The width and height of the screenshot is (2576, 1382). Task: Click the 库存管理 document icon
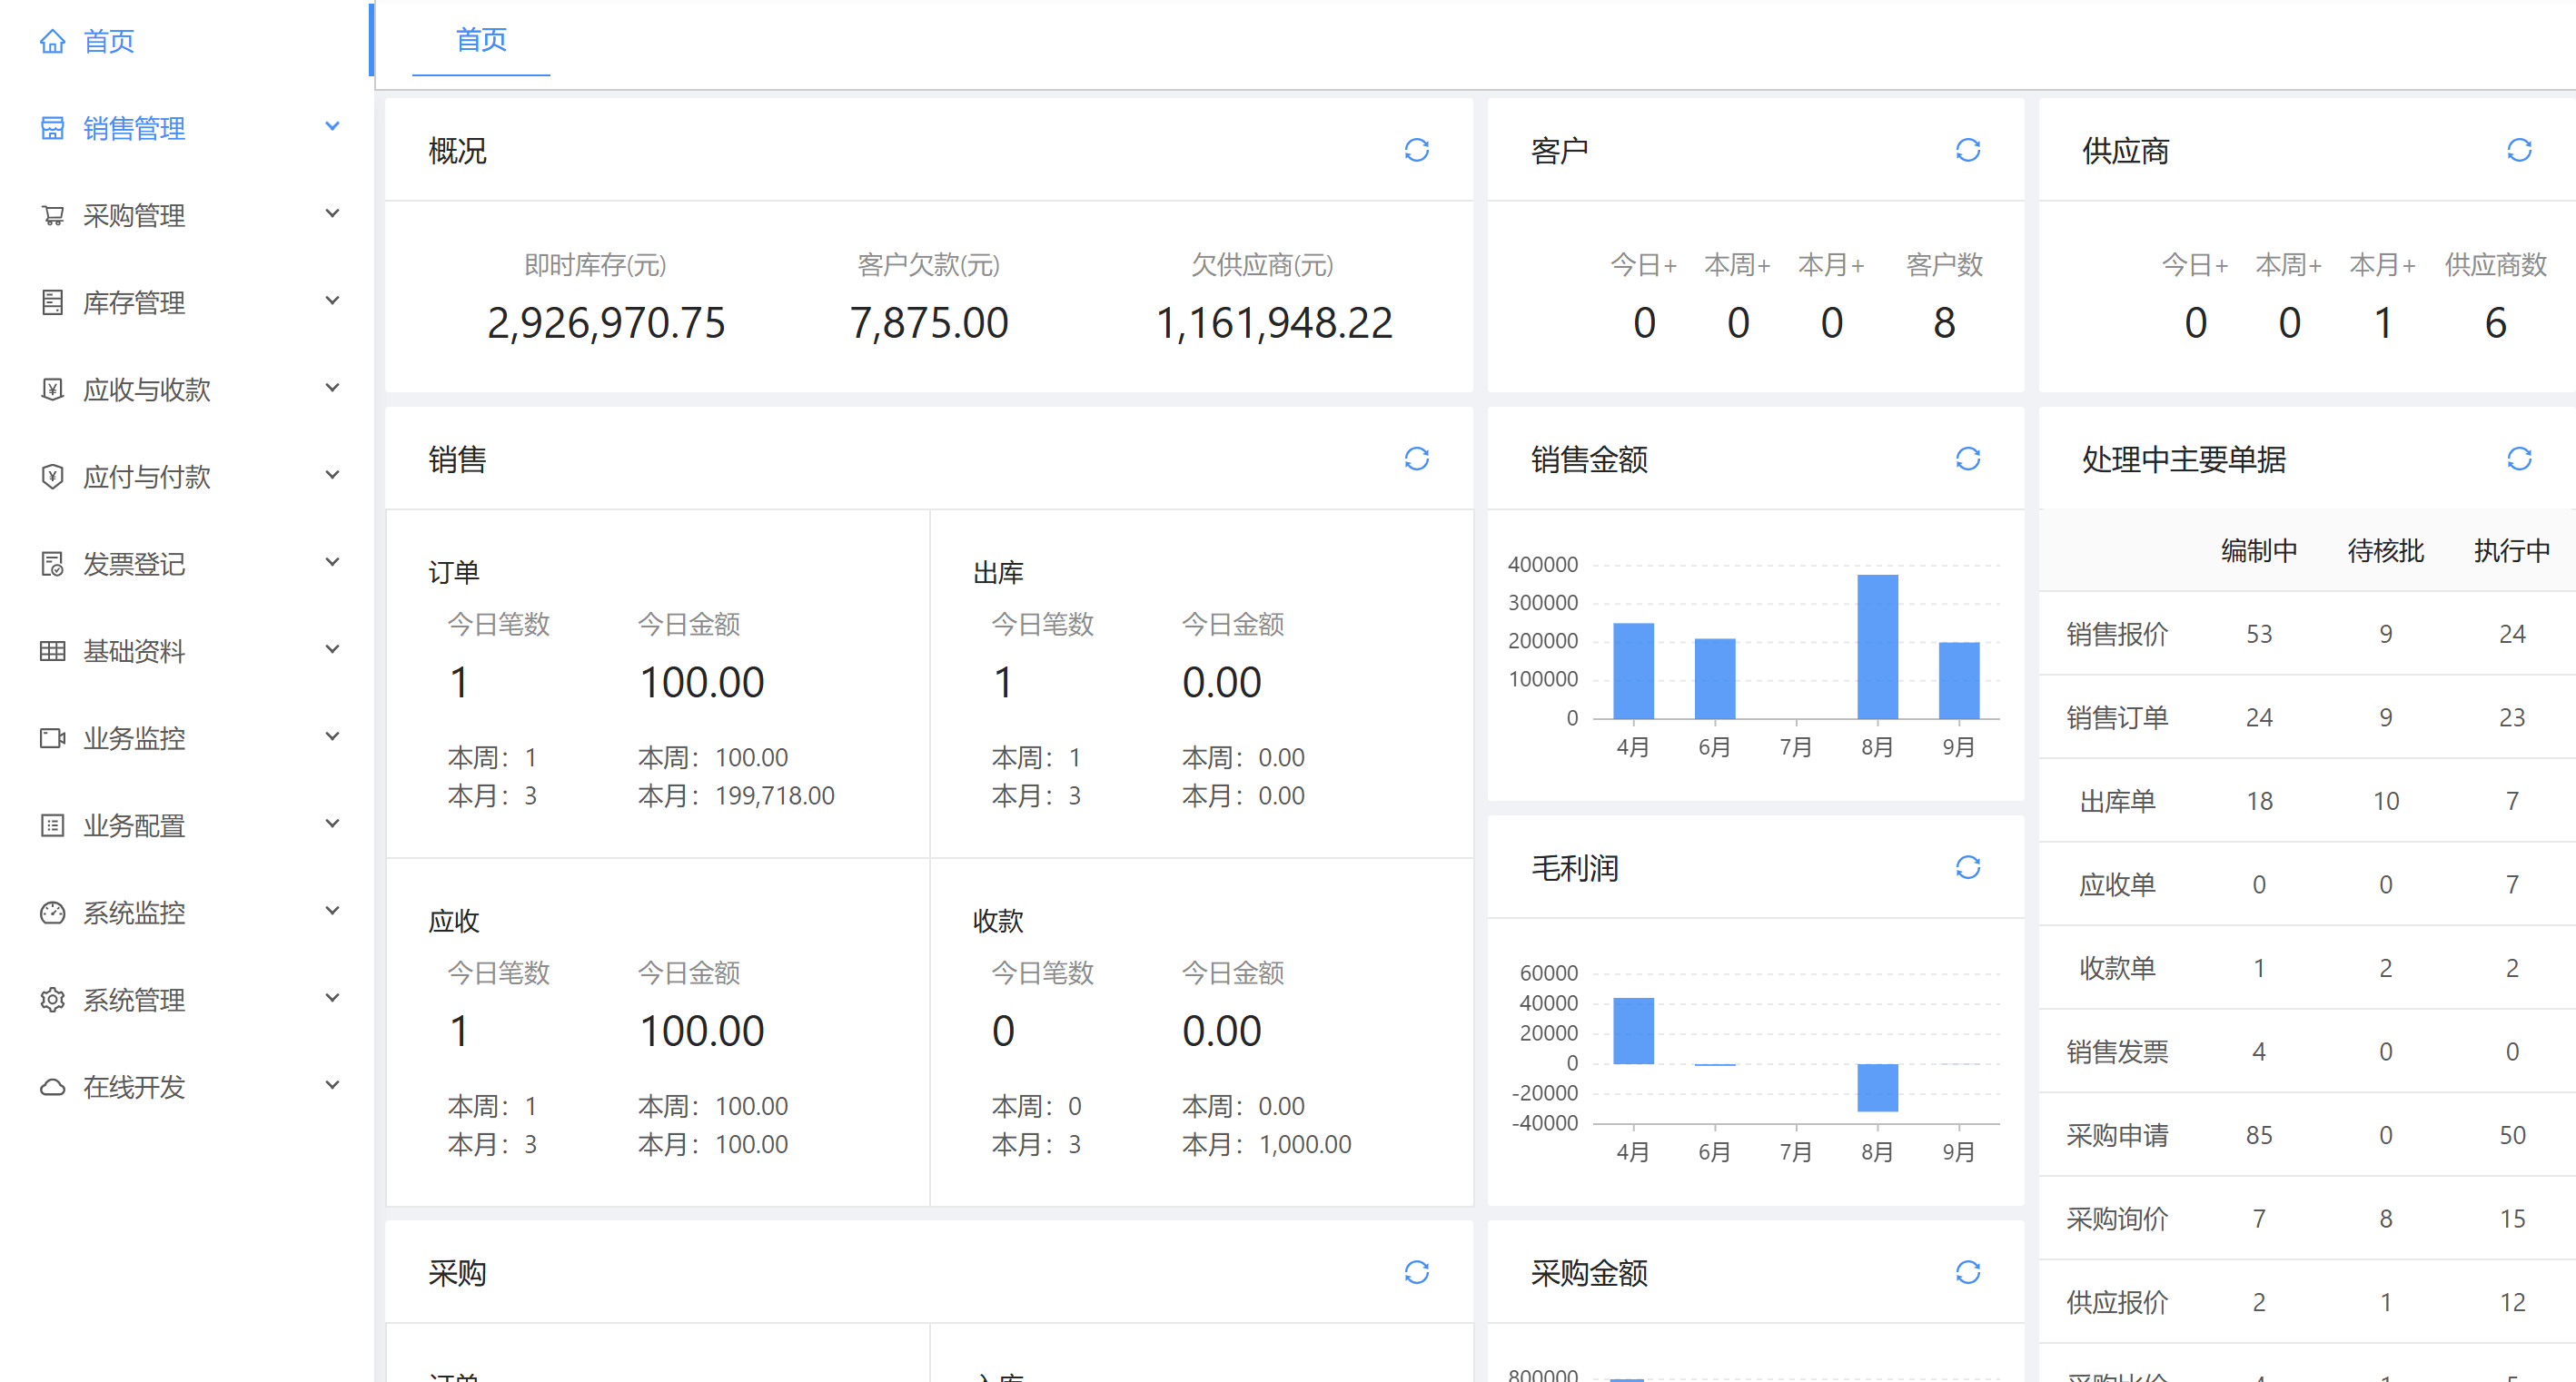[53, 302]
